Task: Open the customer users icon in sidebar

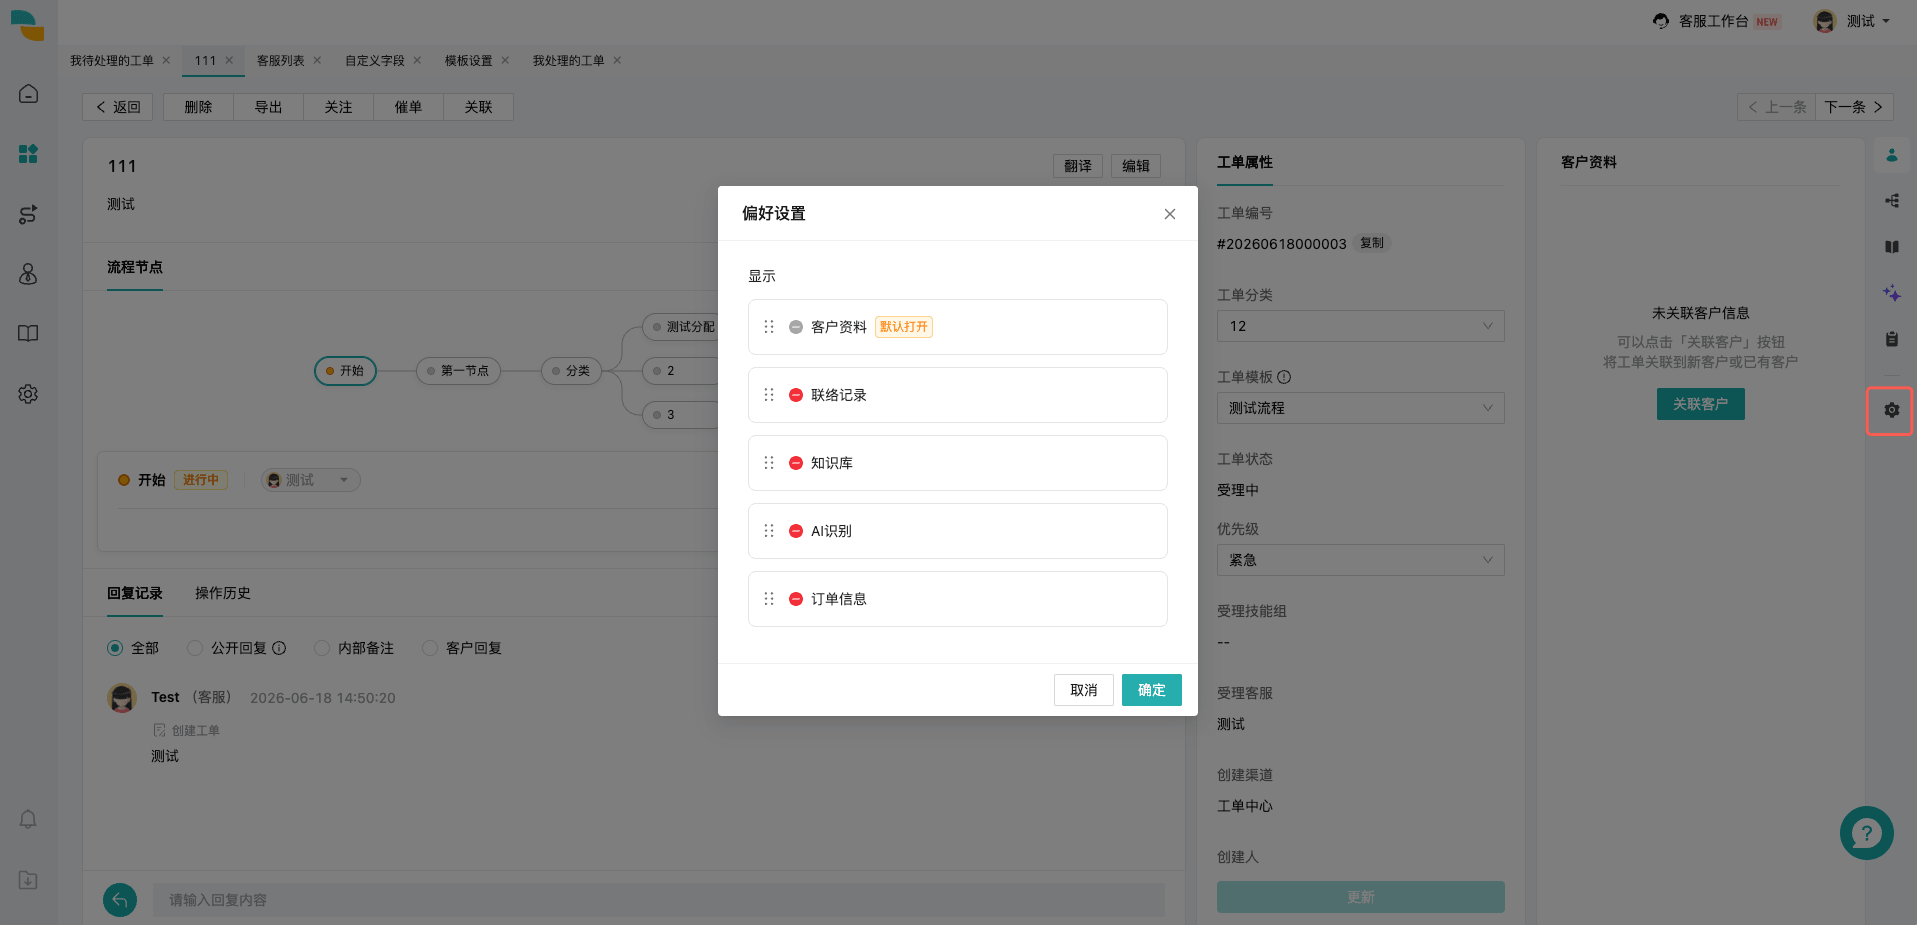Action: pyautogui.click(x=28, y=274)
